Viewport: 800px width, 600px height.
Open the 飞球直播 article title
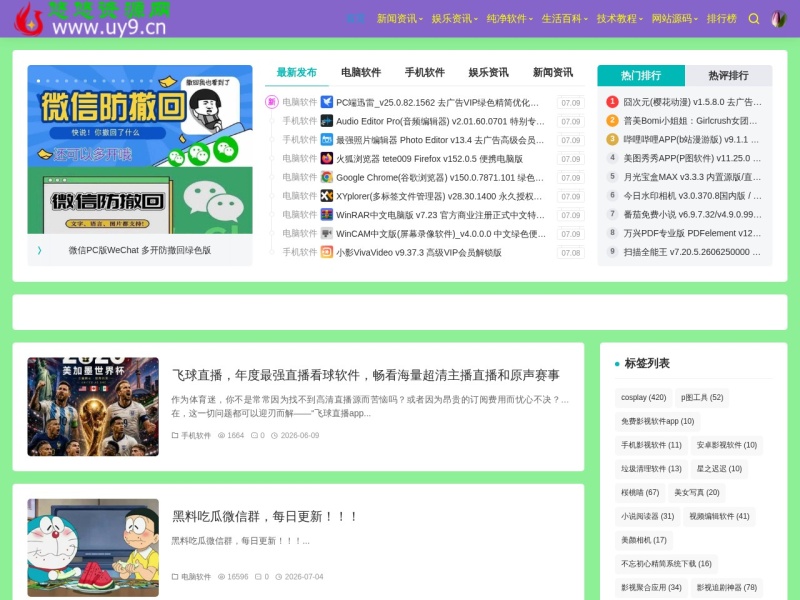[x=365, y=375]
